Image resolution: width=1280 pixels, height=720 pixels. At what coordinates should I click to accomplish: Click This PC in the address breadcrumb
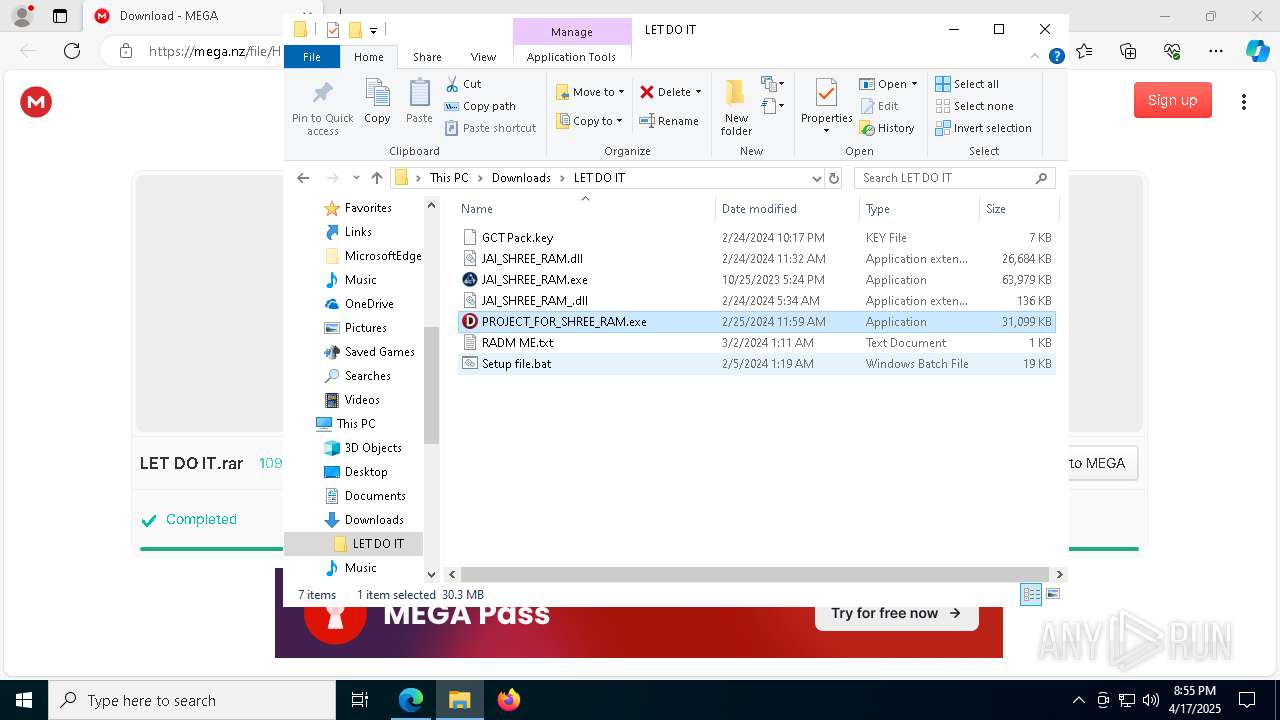[449, 178]
